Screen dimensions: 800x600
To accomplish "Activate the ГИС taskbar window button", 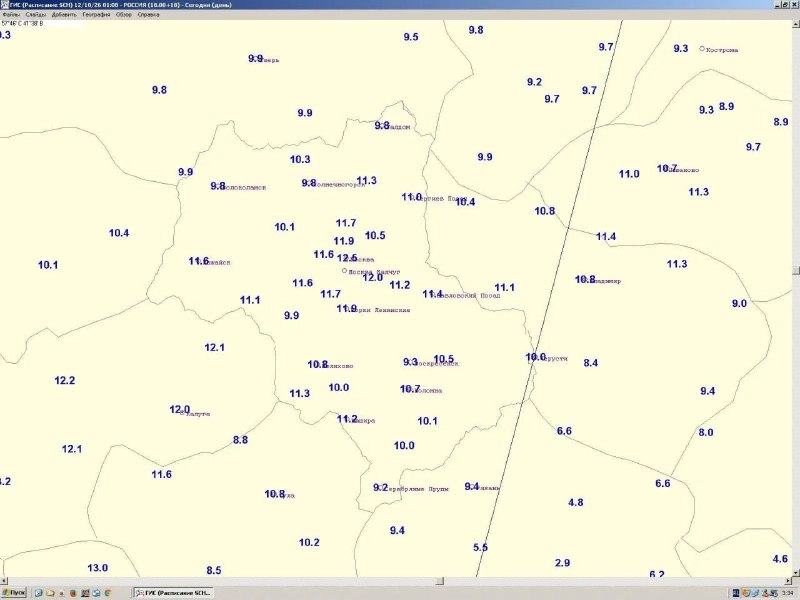I will (172, 593).
